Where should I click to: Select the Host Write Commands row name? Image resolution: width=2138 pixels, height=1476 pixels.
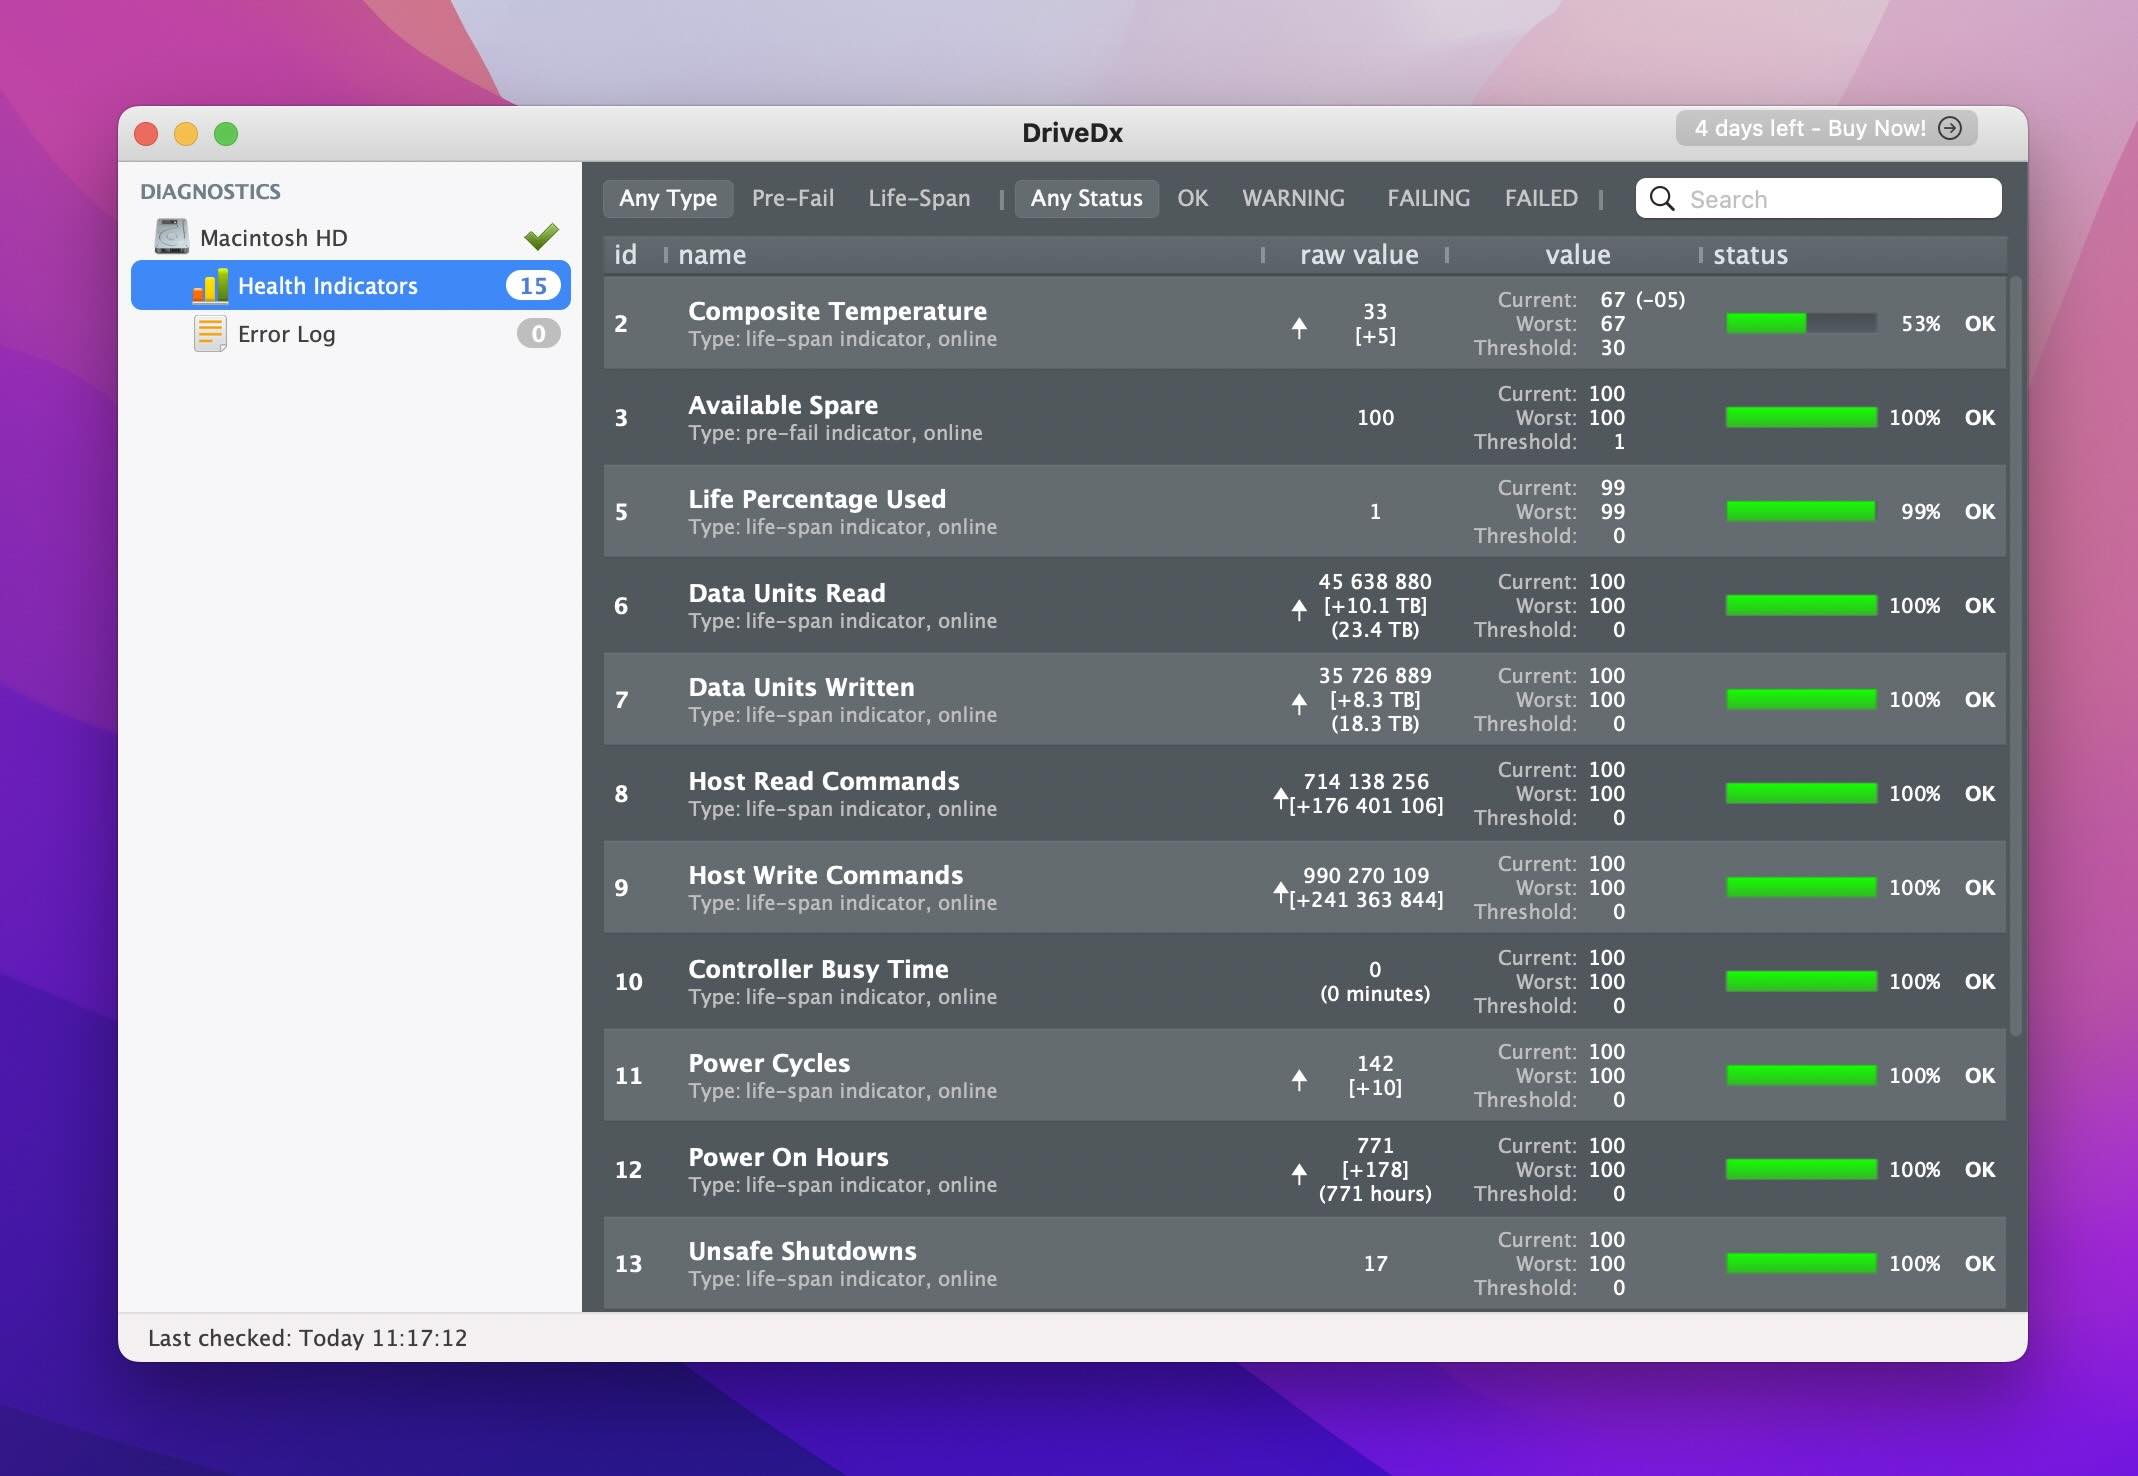(826, 875)
